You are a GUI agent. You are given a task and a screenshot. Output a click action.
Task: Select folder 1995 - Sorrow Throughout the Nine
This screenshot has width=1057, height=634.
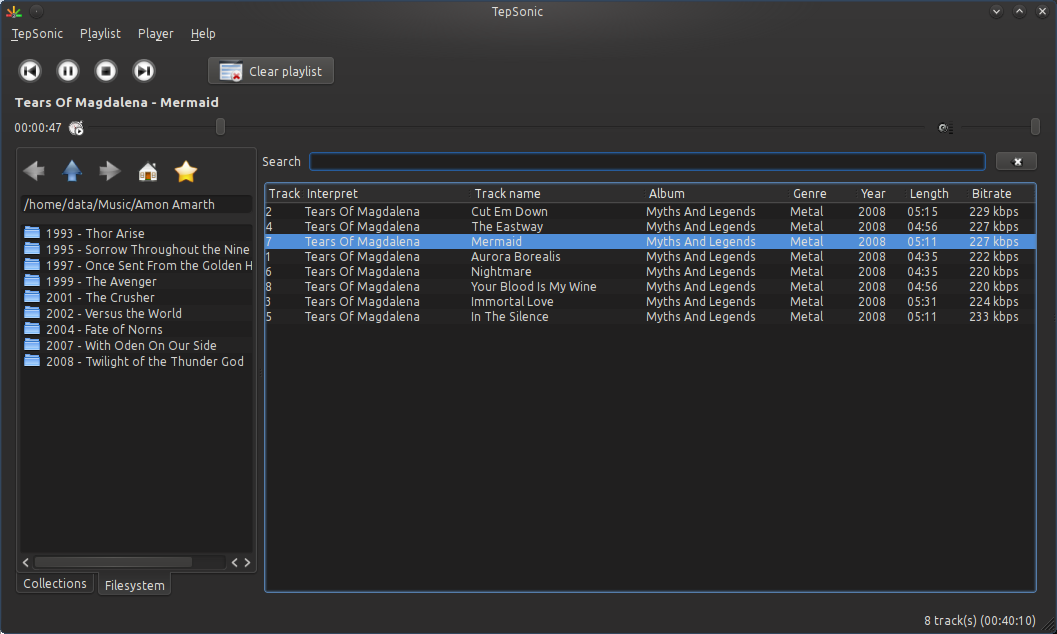click(x=137, y=249)
